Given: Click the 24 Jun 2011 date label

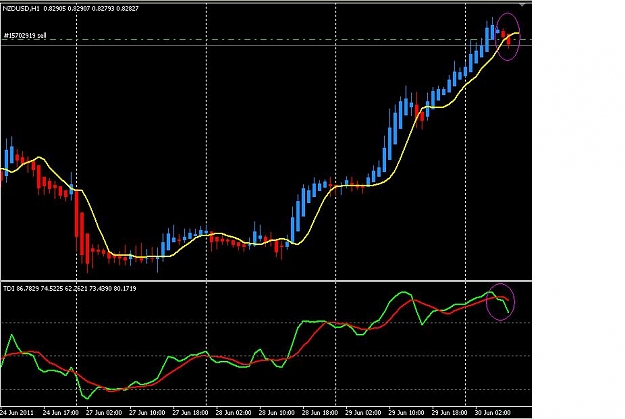Looking at the screenshot, I should (17, 412).
